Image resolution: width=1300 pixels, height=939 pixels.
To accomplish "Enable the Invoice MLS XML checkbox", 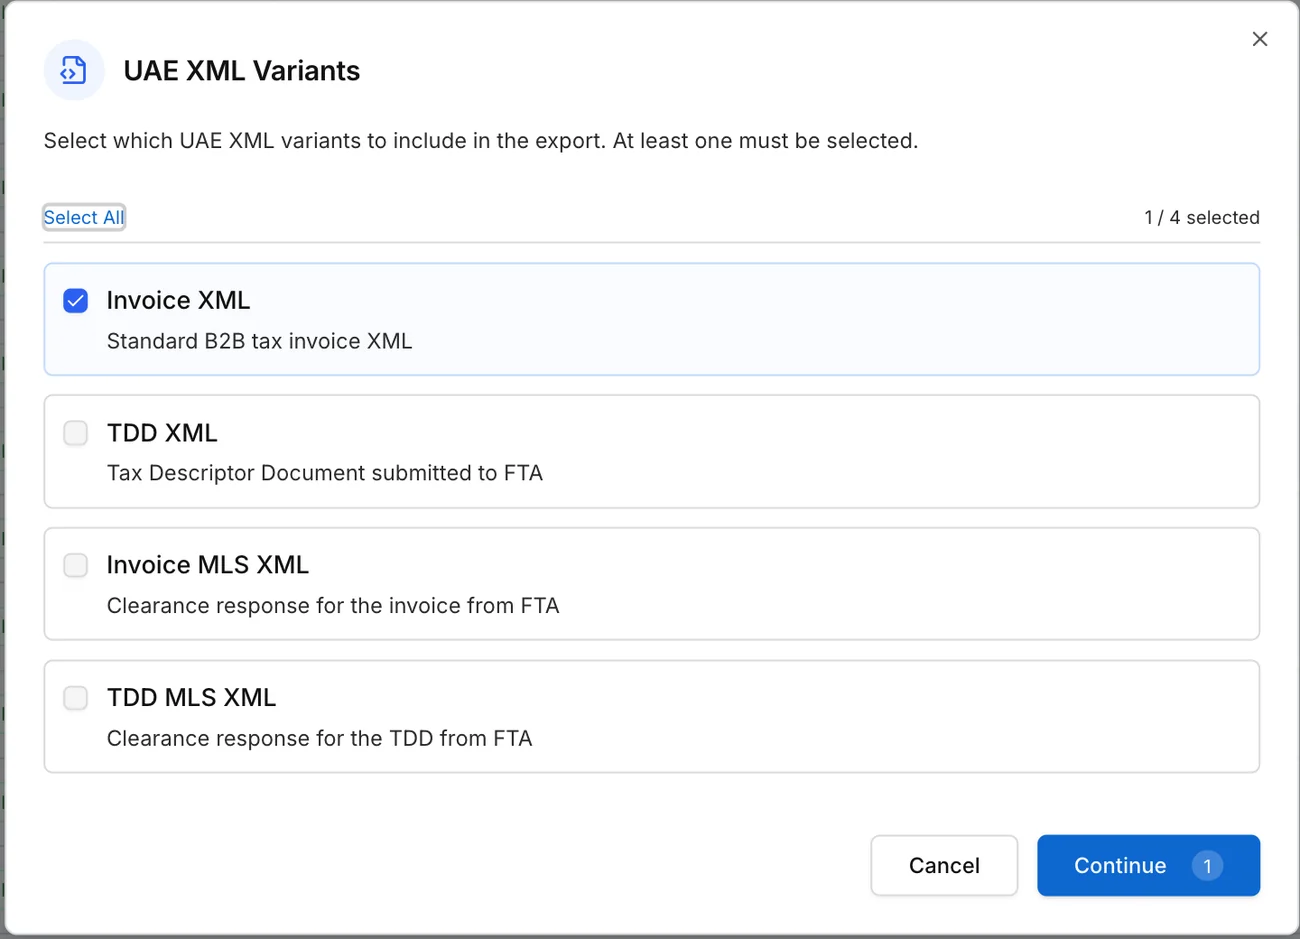I will tap(76, 565).
